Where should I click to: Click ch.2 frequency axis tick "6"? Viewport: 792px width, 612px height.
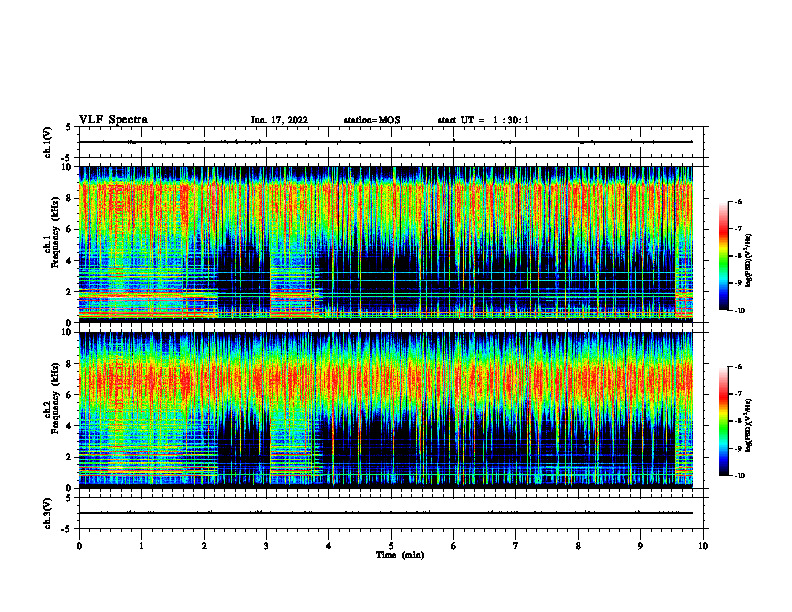click(x=70, y=395)
